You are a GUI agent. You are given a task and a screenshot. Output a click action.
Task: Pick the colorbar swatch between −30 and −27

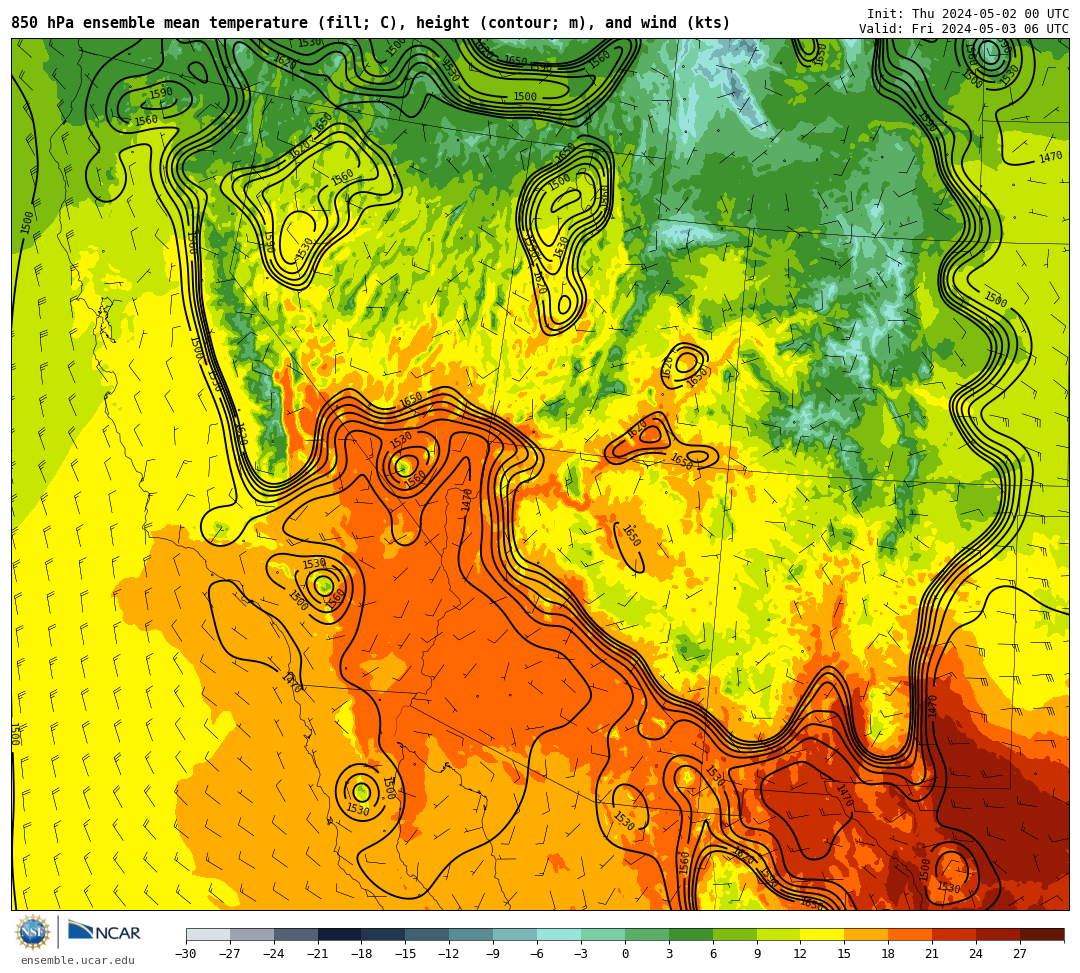[x=208, y=934]
